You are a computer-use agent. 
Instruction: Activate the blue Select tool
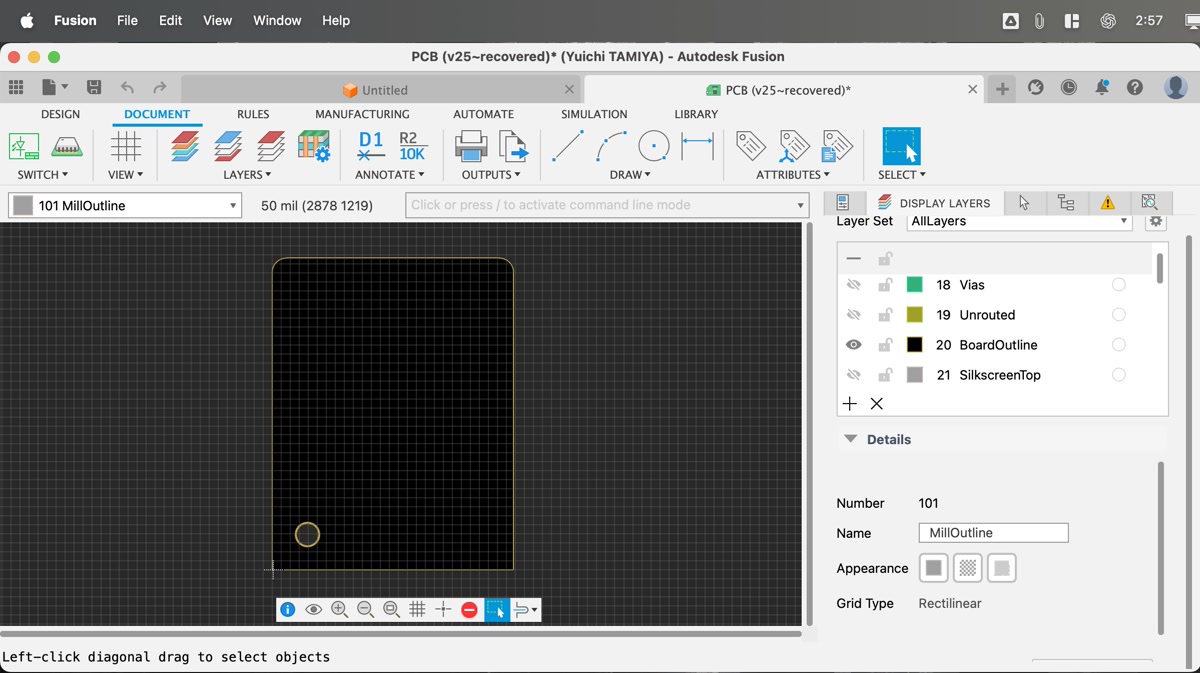tap(901, 146)
